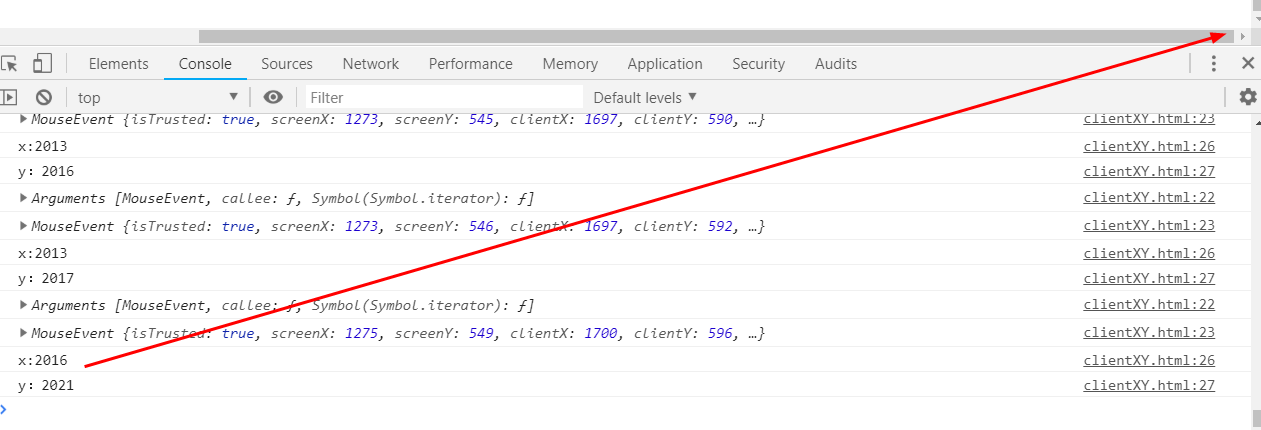Expand MouseEvent with clientY 590

coord(24,119)
